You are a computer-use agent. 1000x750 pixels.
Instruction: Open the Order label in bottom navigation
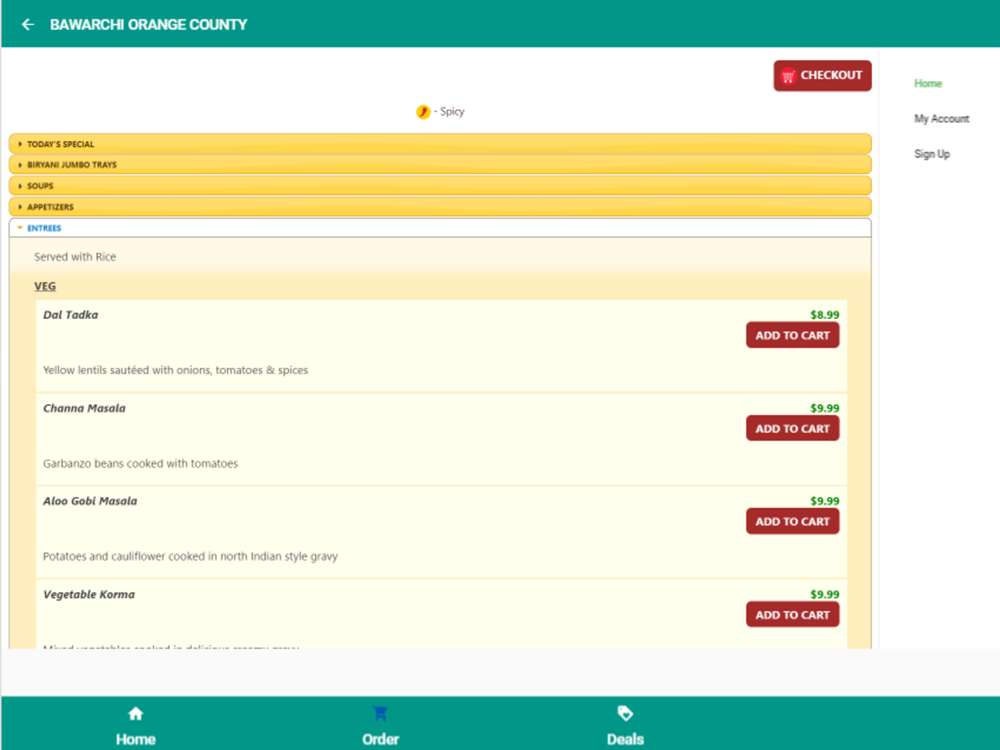click(x=380, y=739)
